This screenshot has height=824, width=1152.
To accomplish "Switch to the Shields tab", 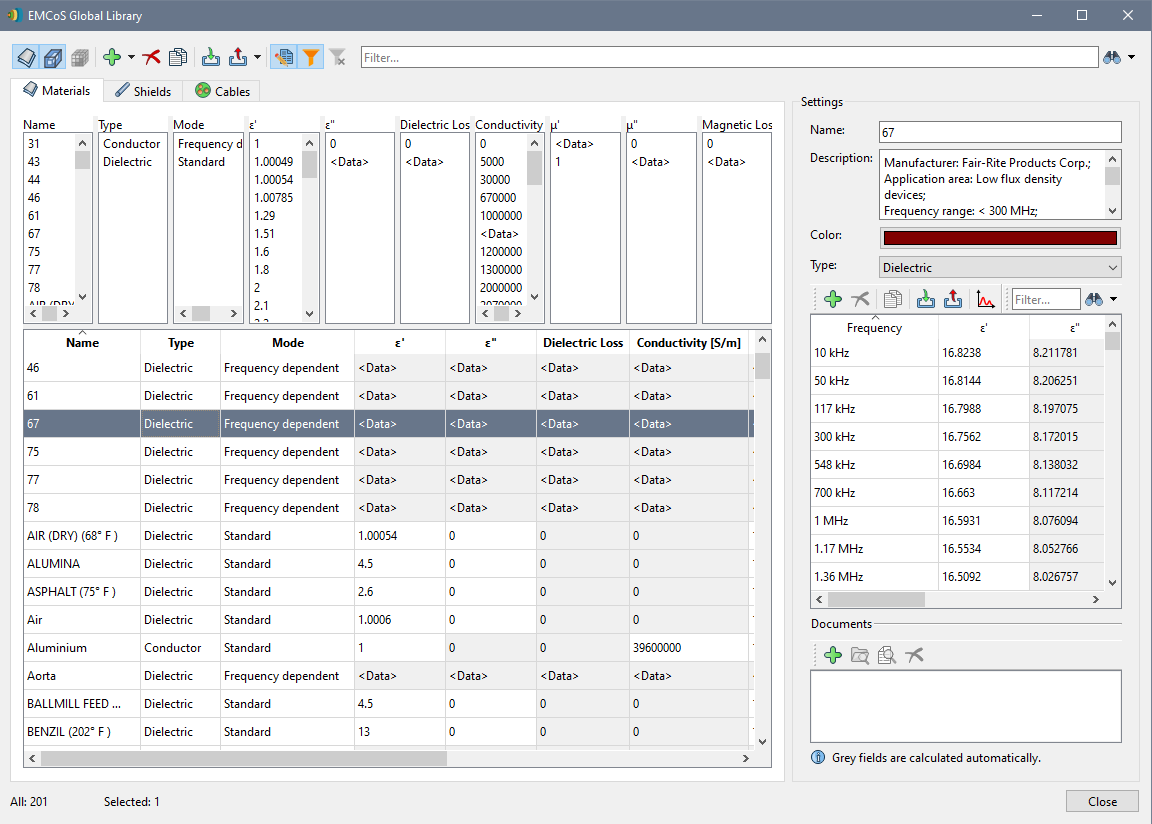I will click(x=144, y=91).
